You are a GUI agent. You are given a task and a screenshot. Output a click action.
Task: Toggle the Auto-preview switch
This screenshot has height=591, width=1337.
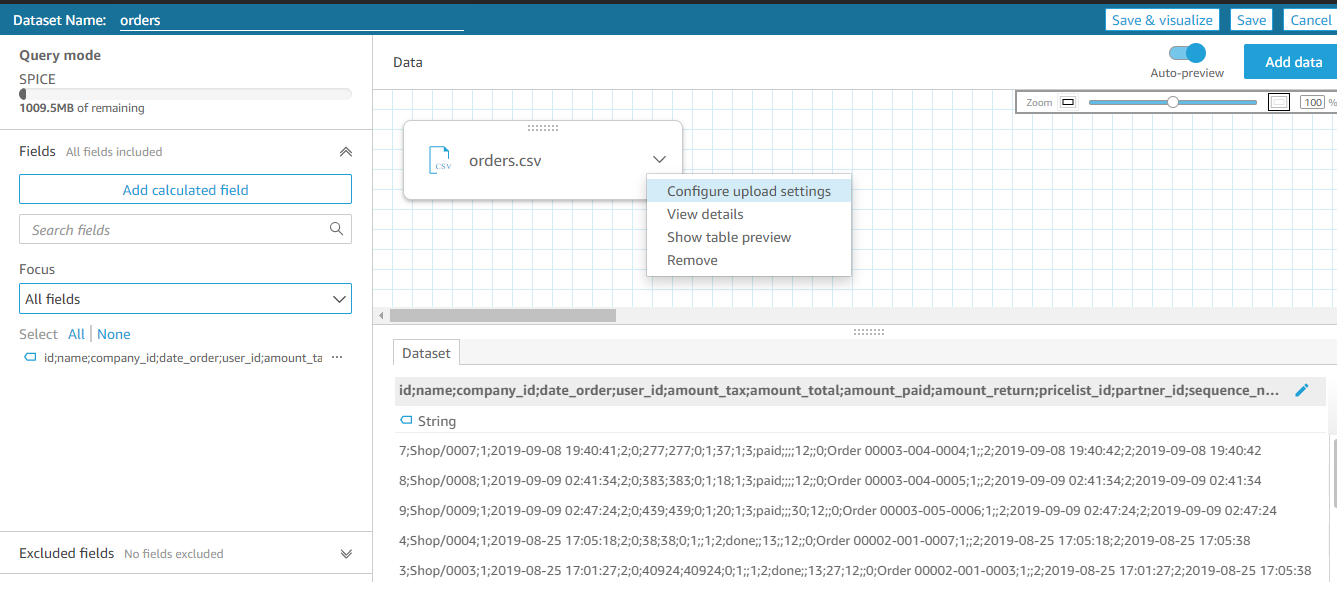(x=1187, y=54)
